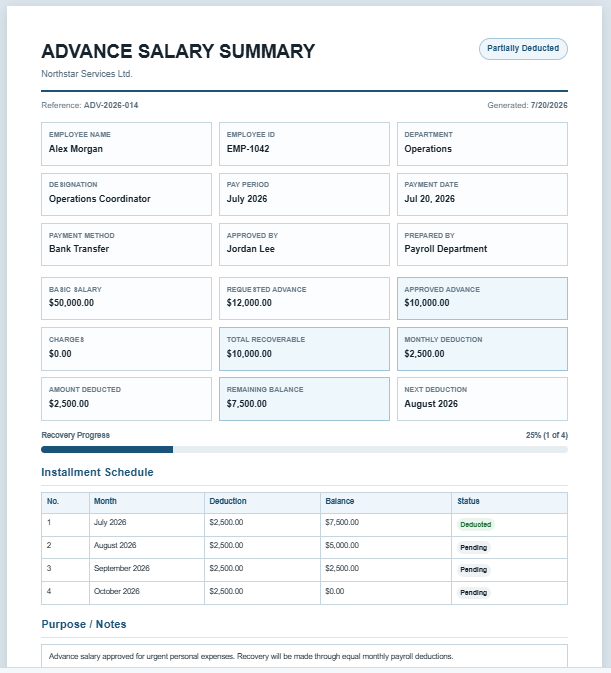611x673 pixels.
Task: Select approver name Jordan Lee
Action: point(251,249)
